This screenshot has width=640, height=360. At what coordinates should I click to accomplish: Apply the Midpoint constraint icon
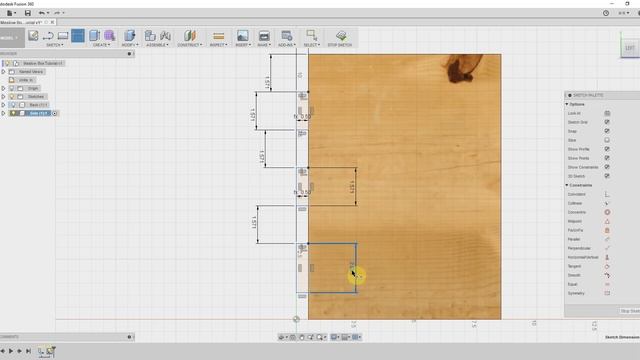607,221
